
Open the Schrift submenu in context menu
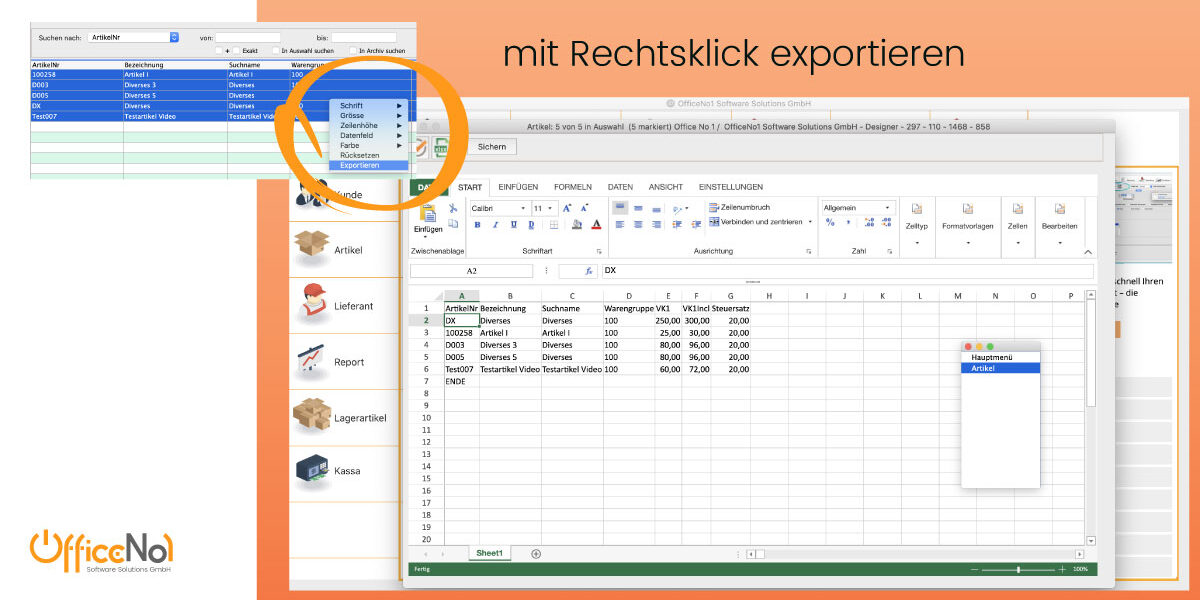click(369, 105)
